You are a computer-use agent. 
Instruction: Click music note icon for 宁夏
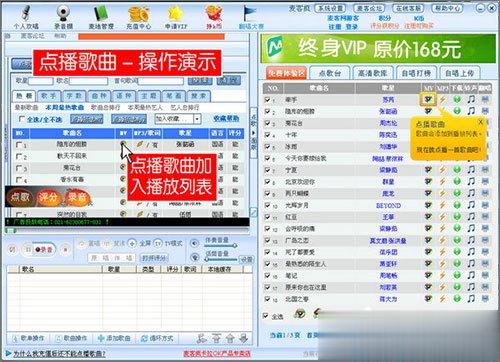[471, 170]
